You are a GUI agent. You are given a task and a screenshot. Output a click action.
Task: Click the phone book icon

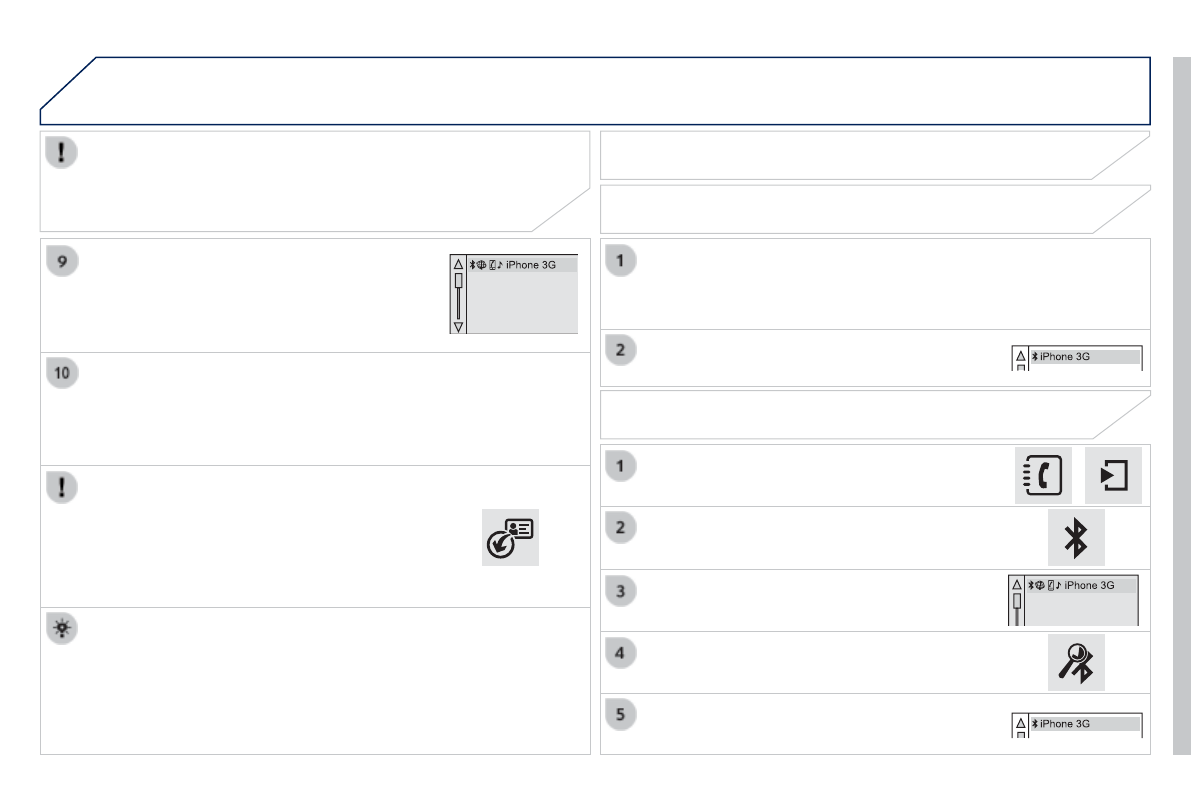coord(1041,475)
